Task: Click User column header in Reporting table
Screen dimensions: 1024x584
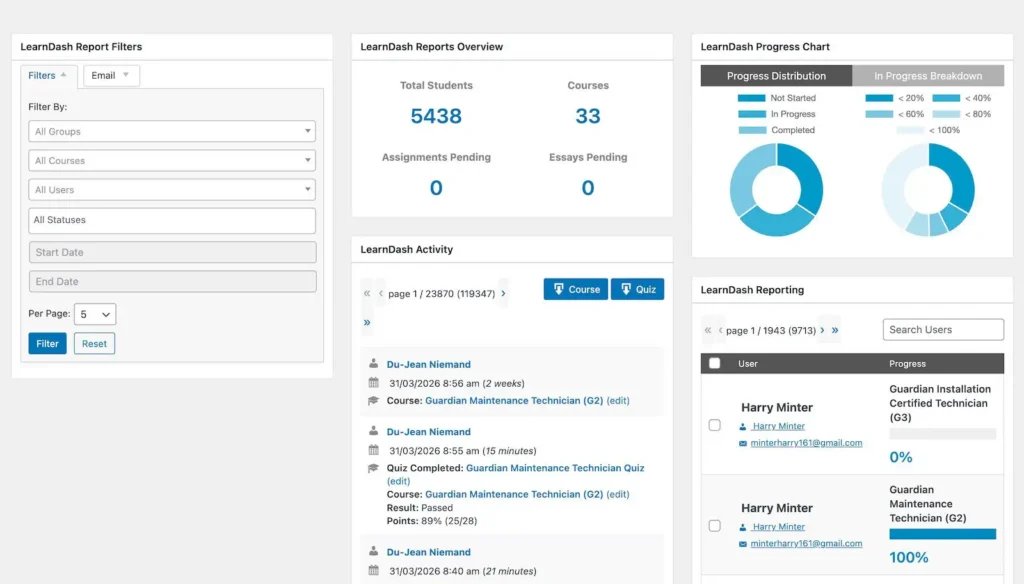Action: (748, 364)
